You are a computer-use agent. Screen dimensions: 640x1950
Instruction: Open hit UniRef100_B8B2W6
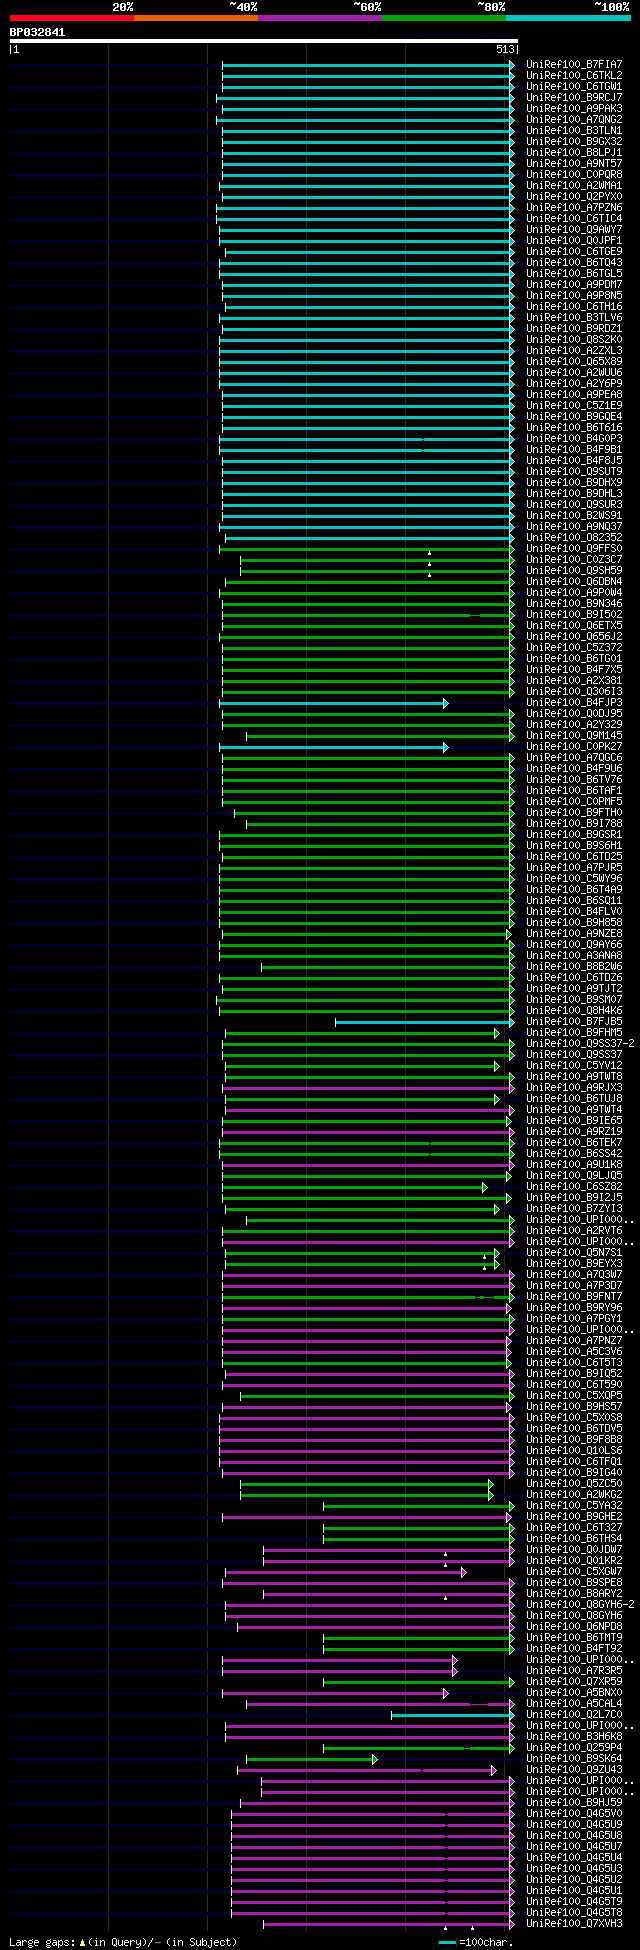coord(574,966)
